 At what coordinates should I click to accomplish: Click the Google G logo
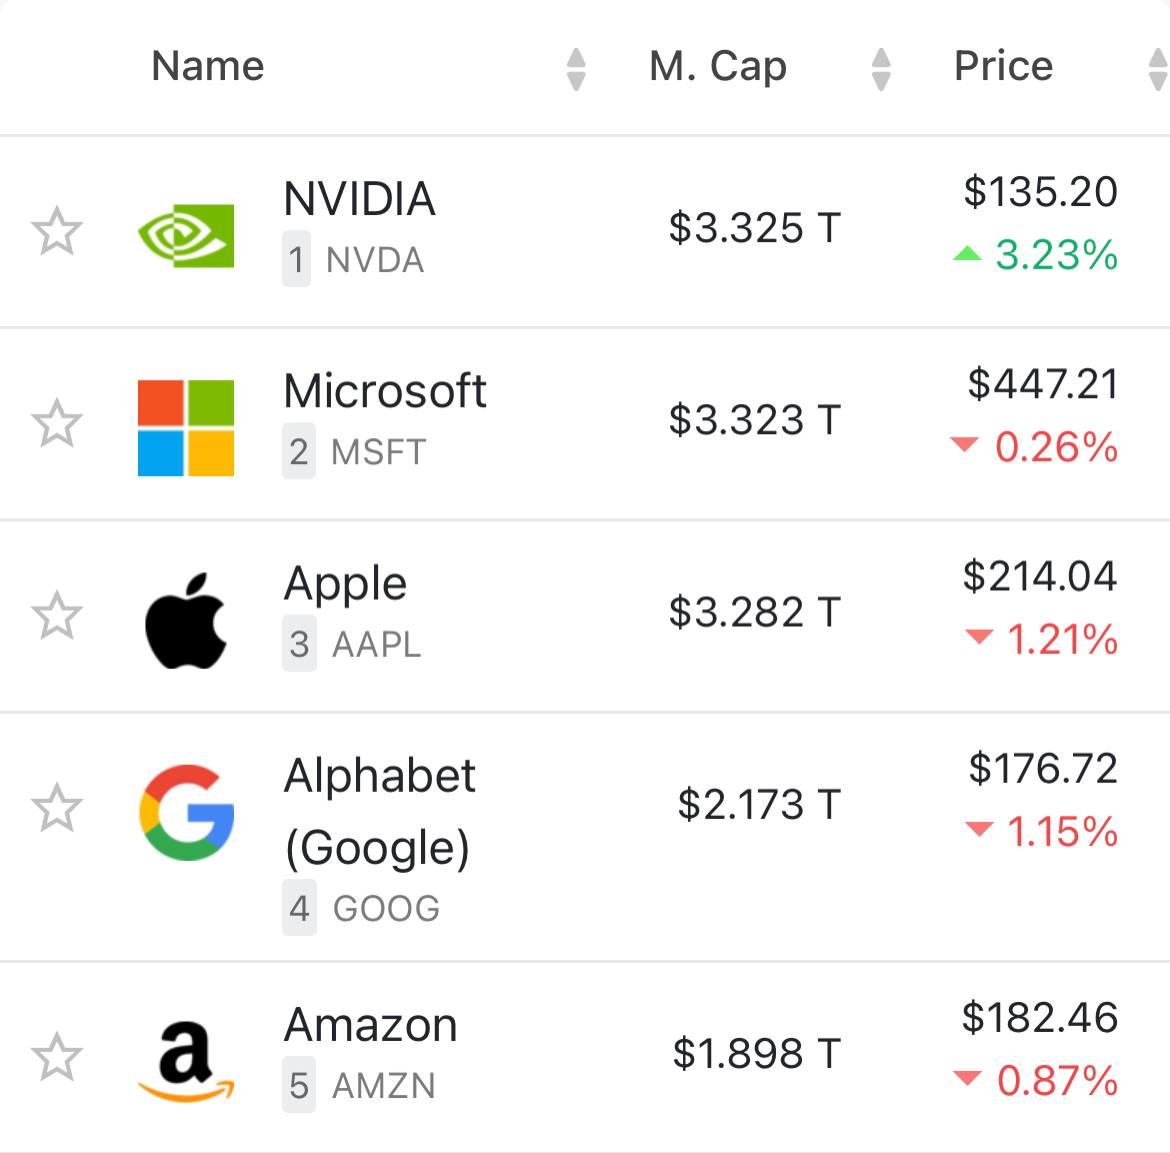(x=187, y=812)
